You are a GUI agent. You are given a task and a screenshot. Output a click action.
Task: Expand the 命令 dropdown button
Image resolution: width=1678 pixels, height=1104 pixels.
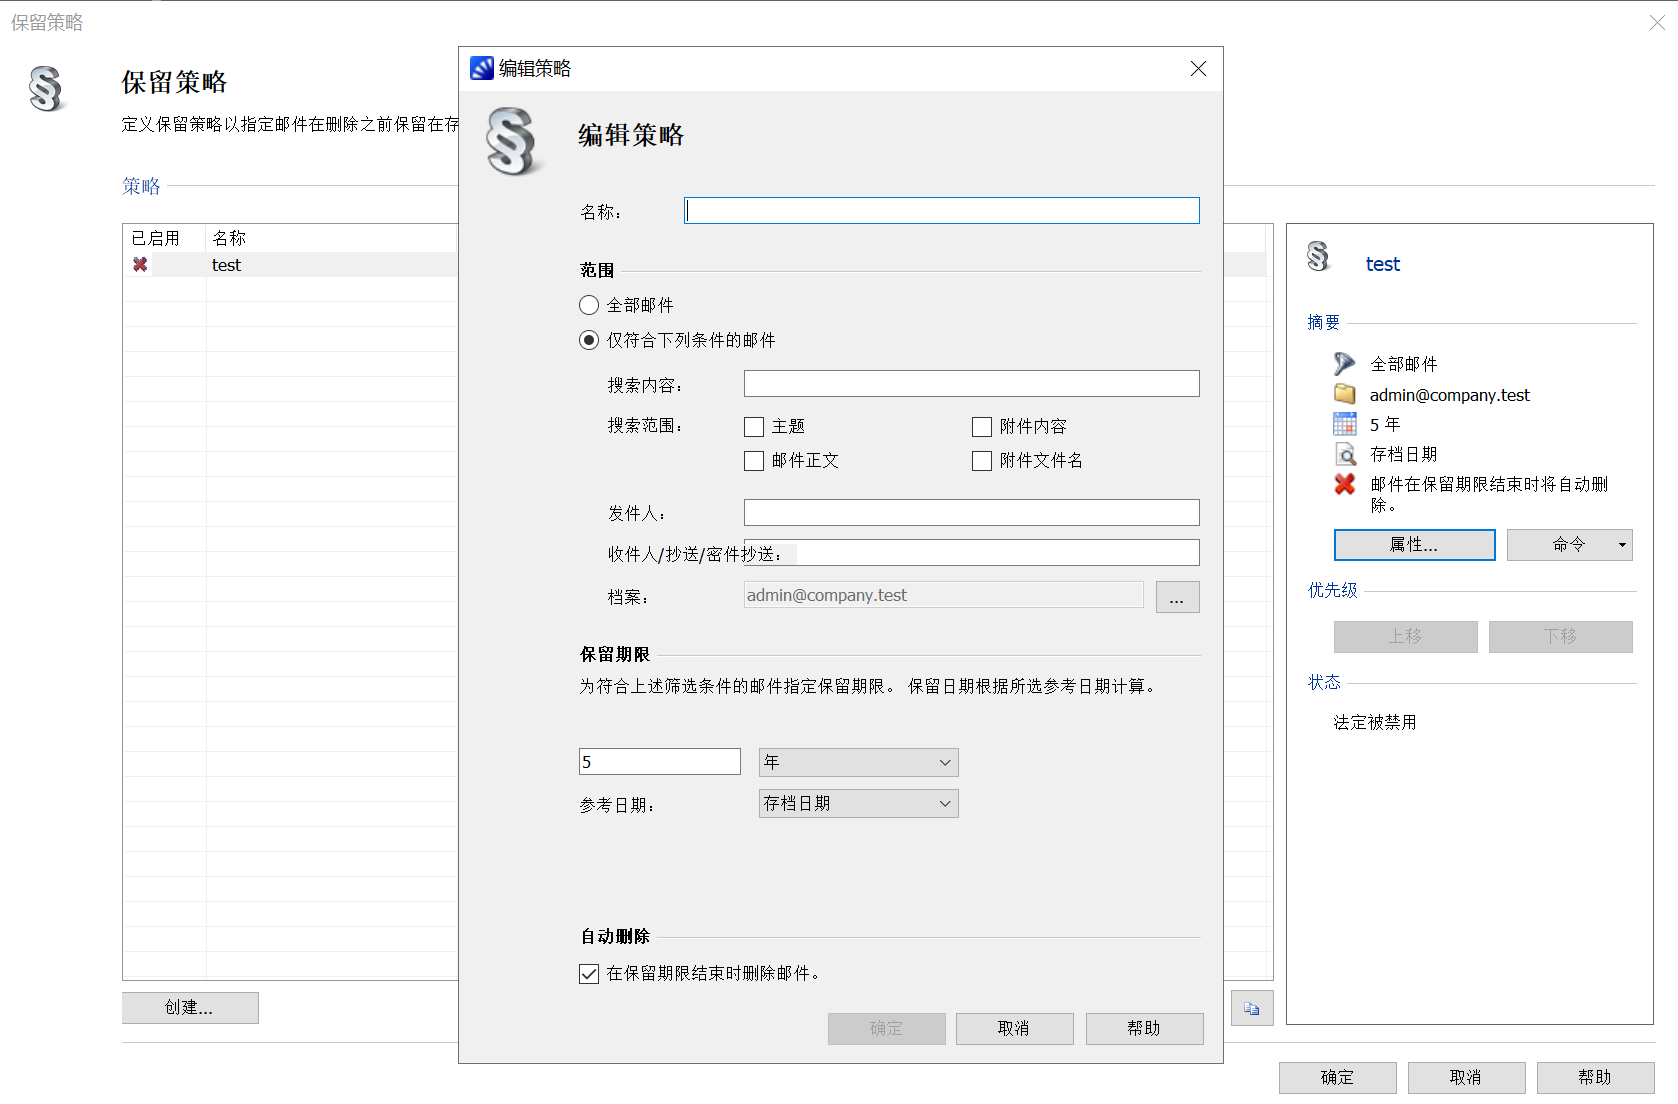1569,545
